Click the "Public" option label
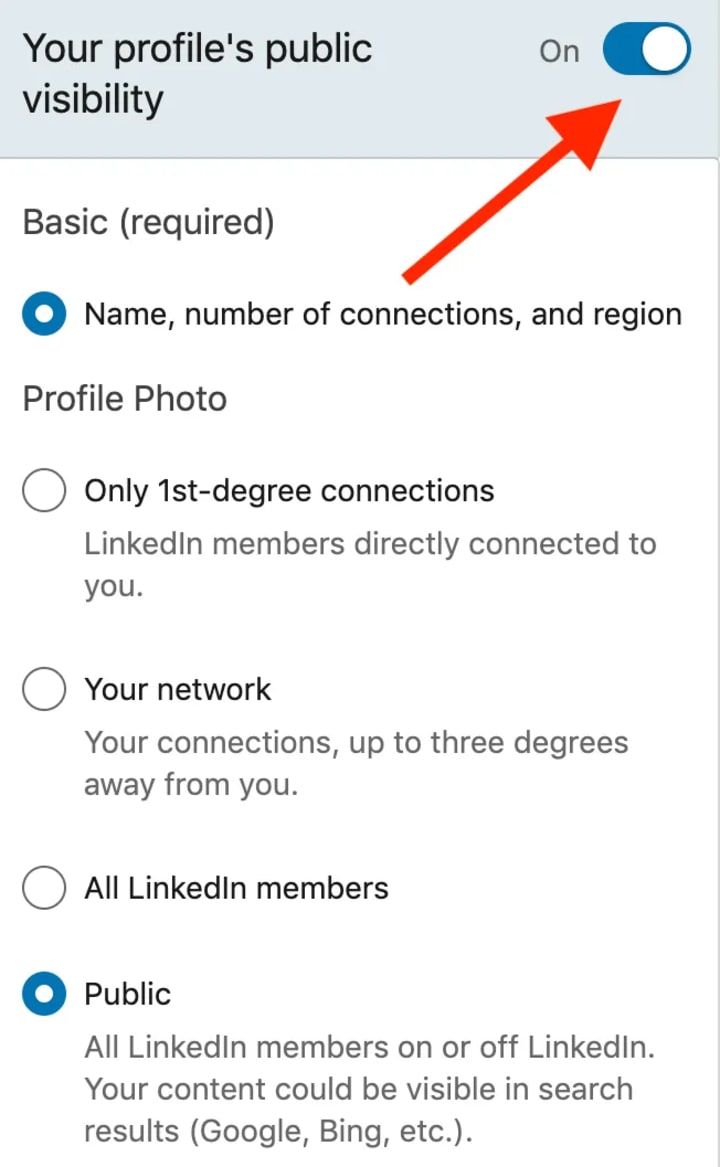This screenshot has width=720, height=1167. click(128, 994)
